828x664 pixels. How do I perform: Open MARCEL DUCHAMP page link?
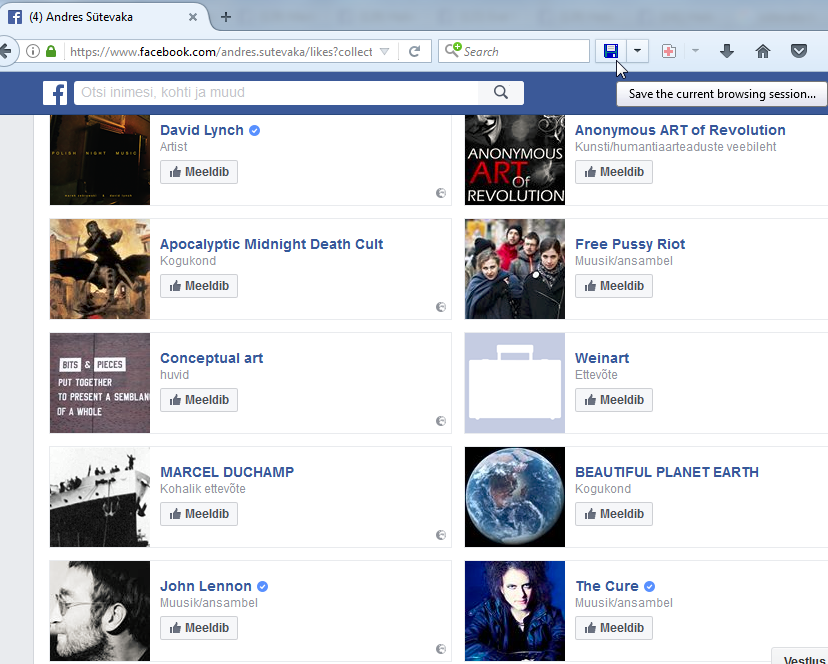[227, 472]
